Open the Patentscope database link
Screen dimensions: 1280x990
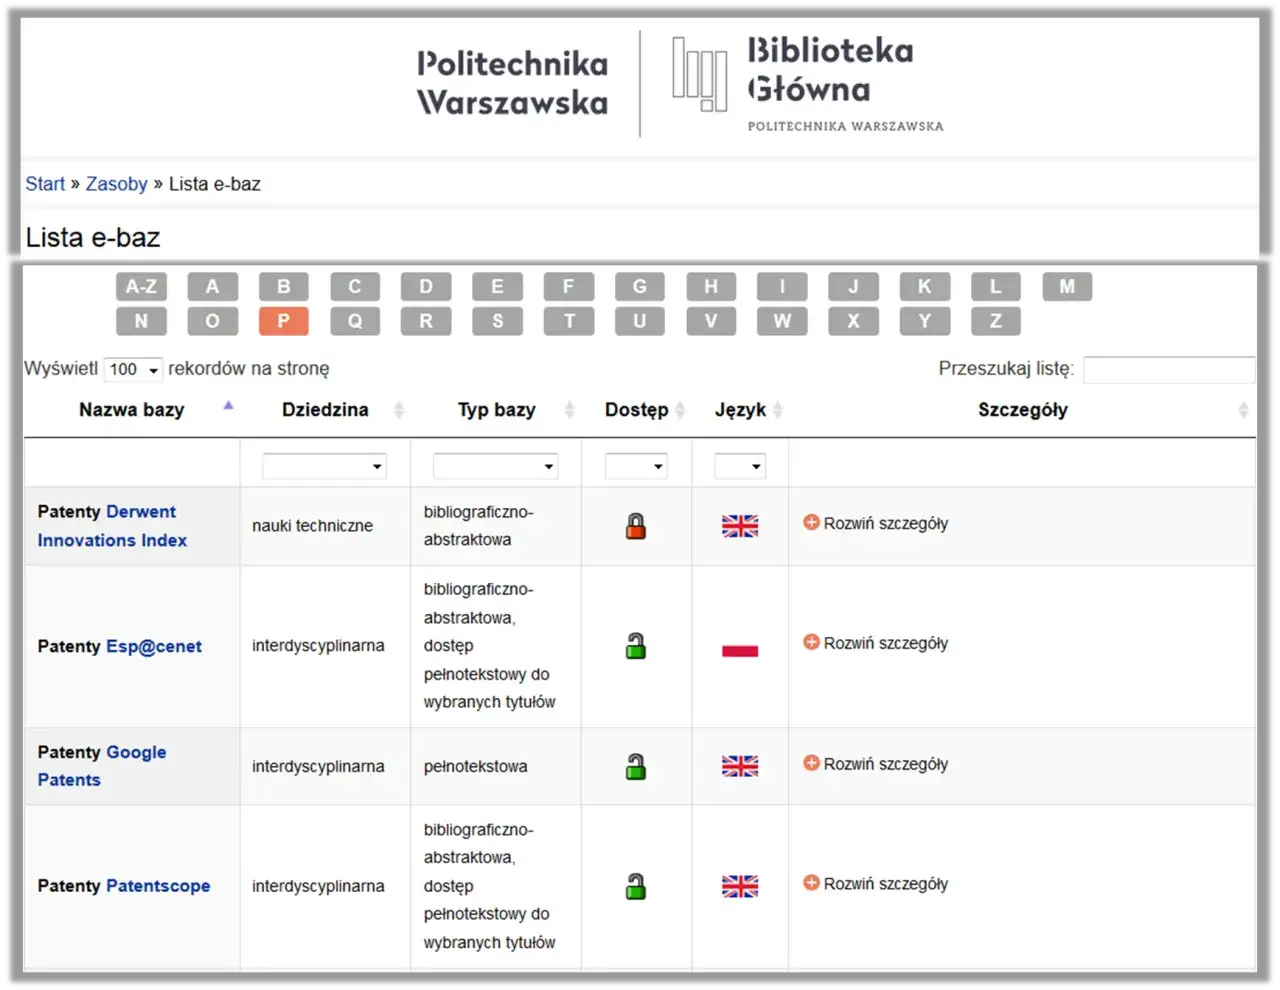point(157,885)
